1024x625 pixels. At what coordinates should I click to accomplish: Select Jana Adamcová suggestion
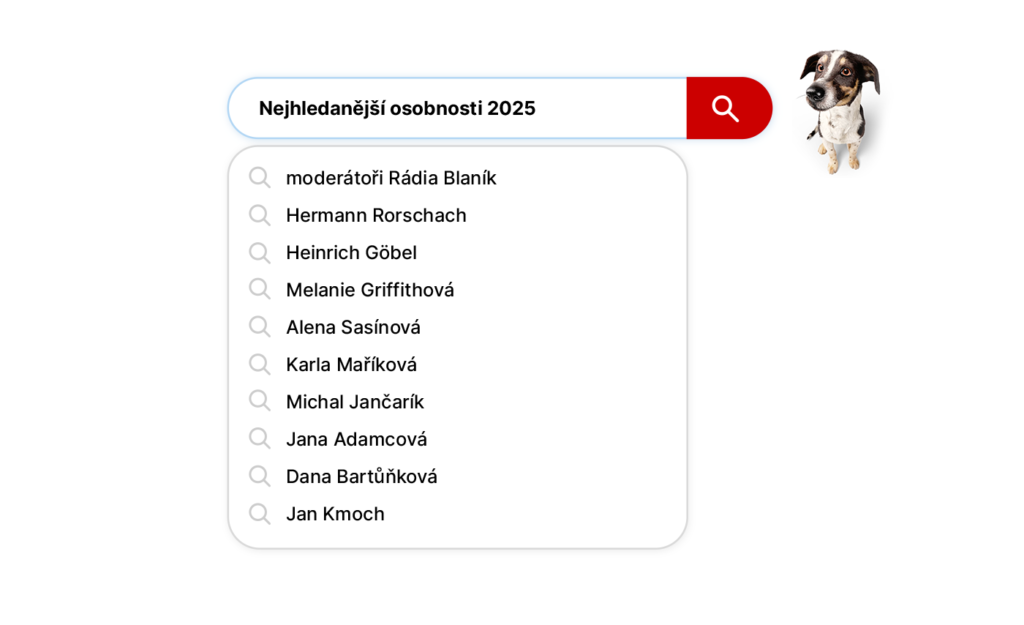(356, 439)
